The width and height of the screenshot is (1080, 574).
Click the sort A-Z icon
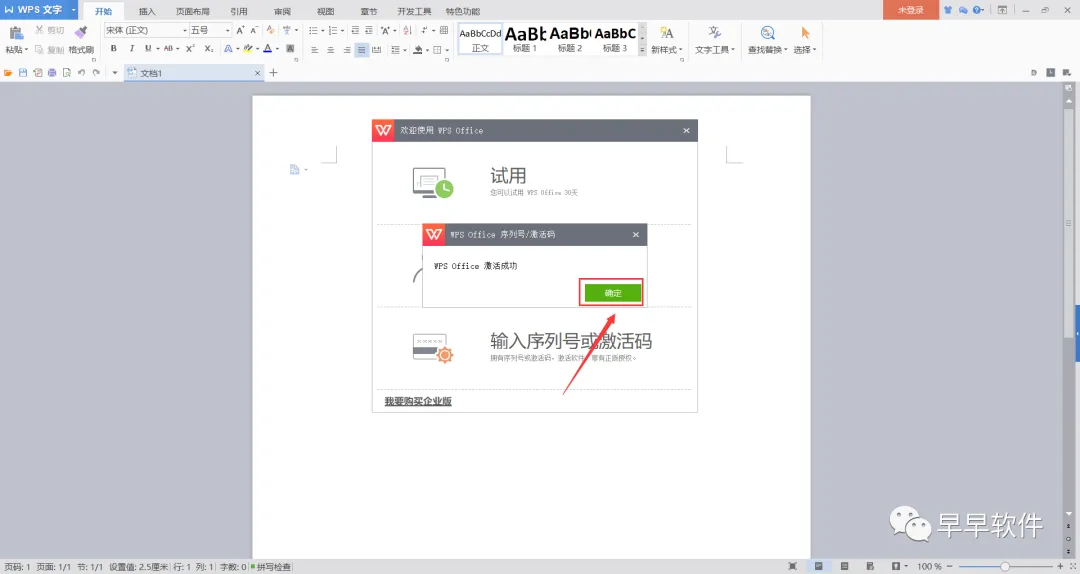coord(407,30)
